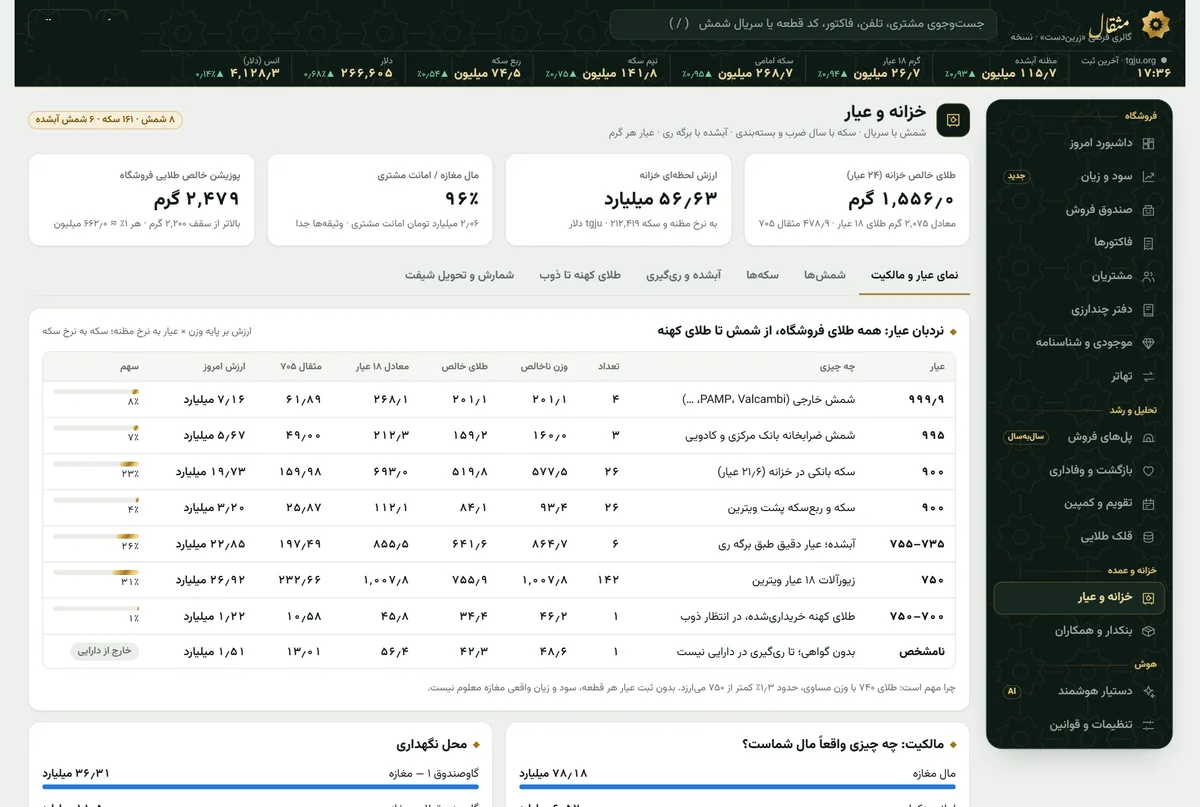Open the ارزش لحظه‌ای خزانه summary card

click(x=618, y=199)
